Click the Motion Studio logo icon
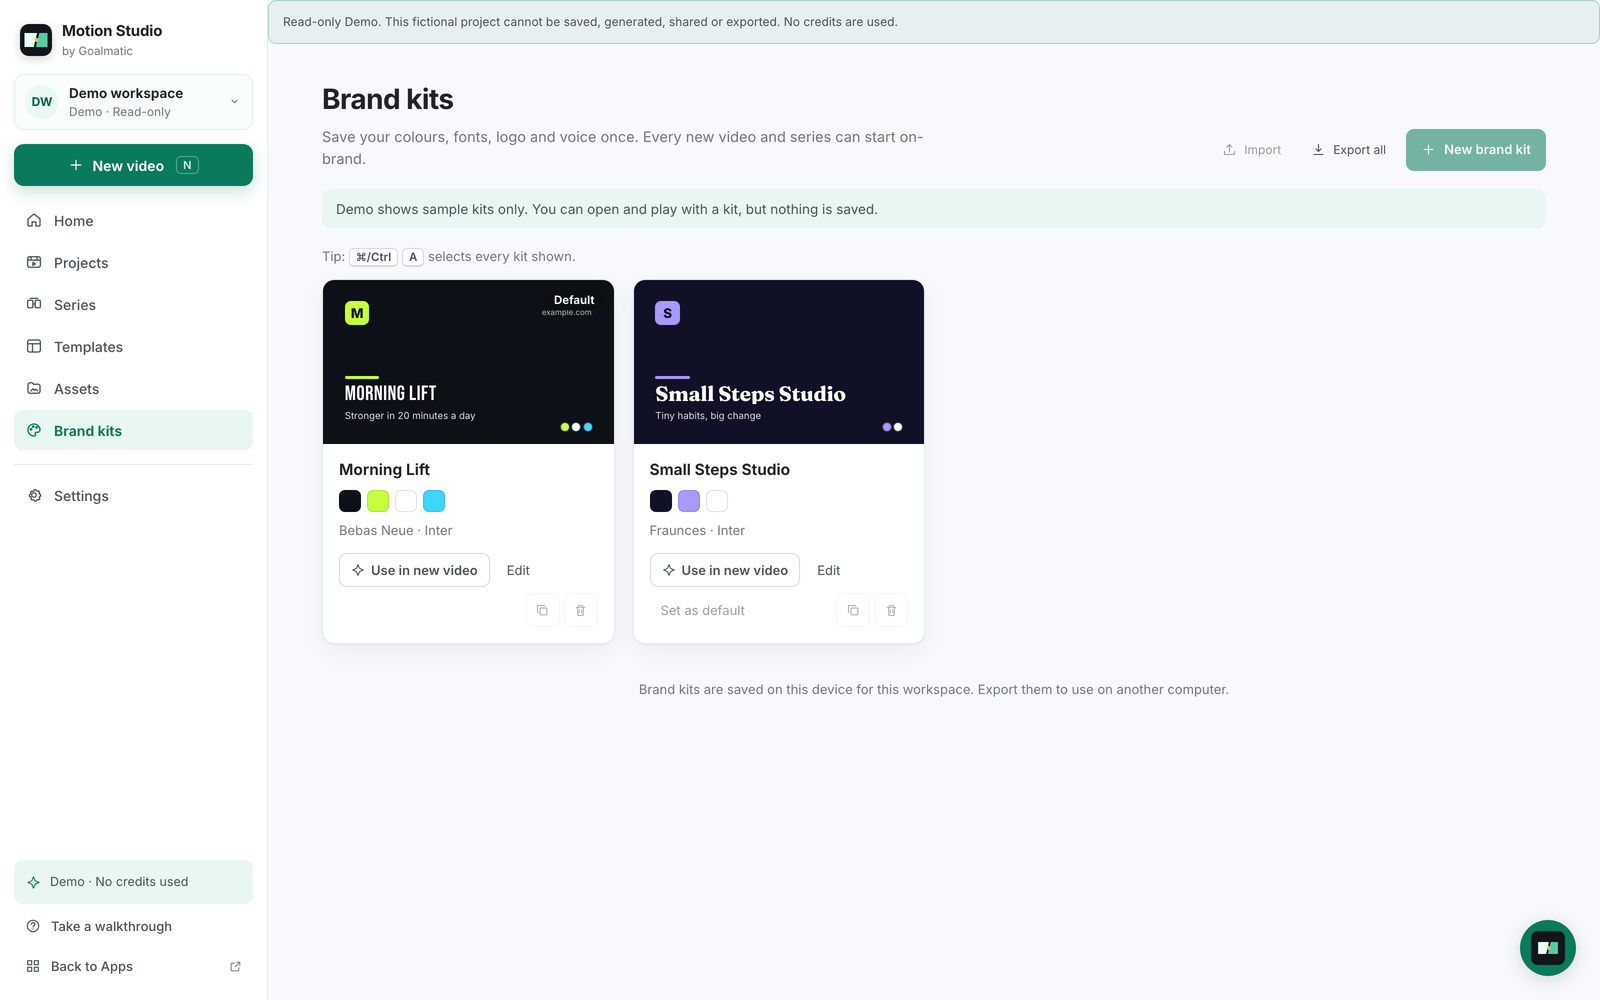 tap(36, 40)
